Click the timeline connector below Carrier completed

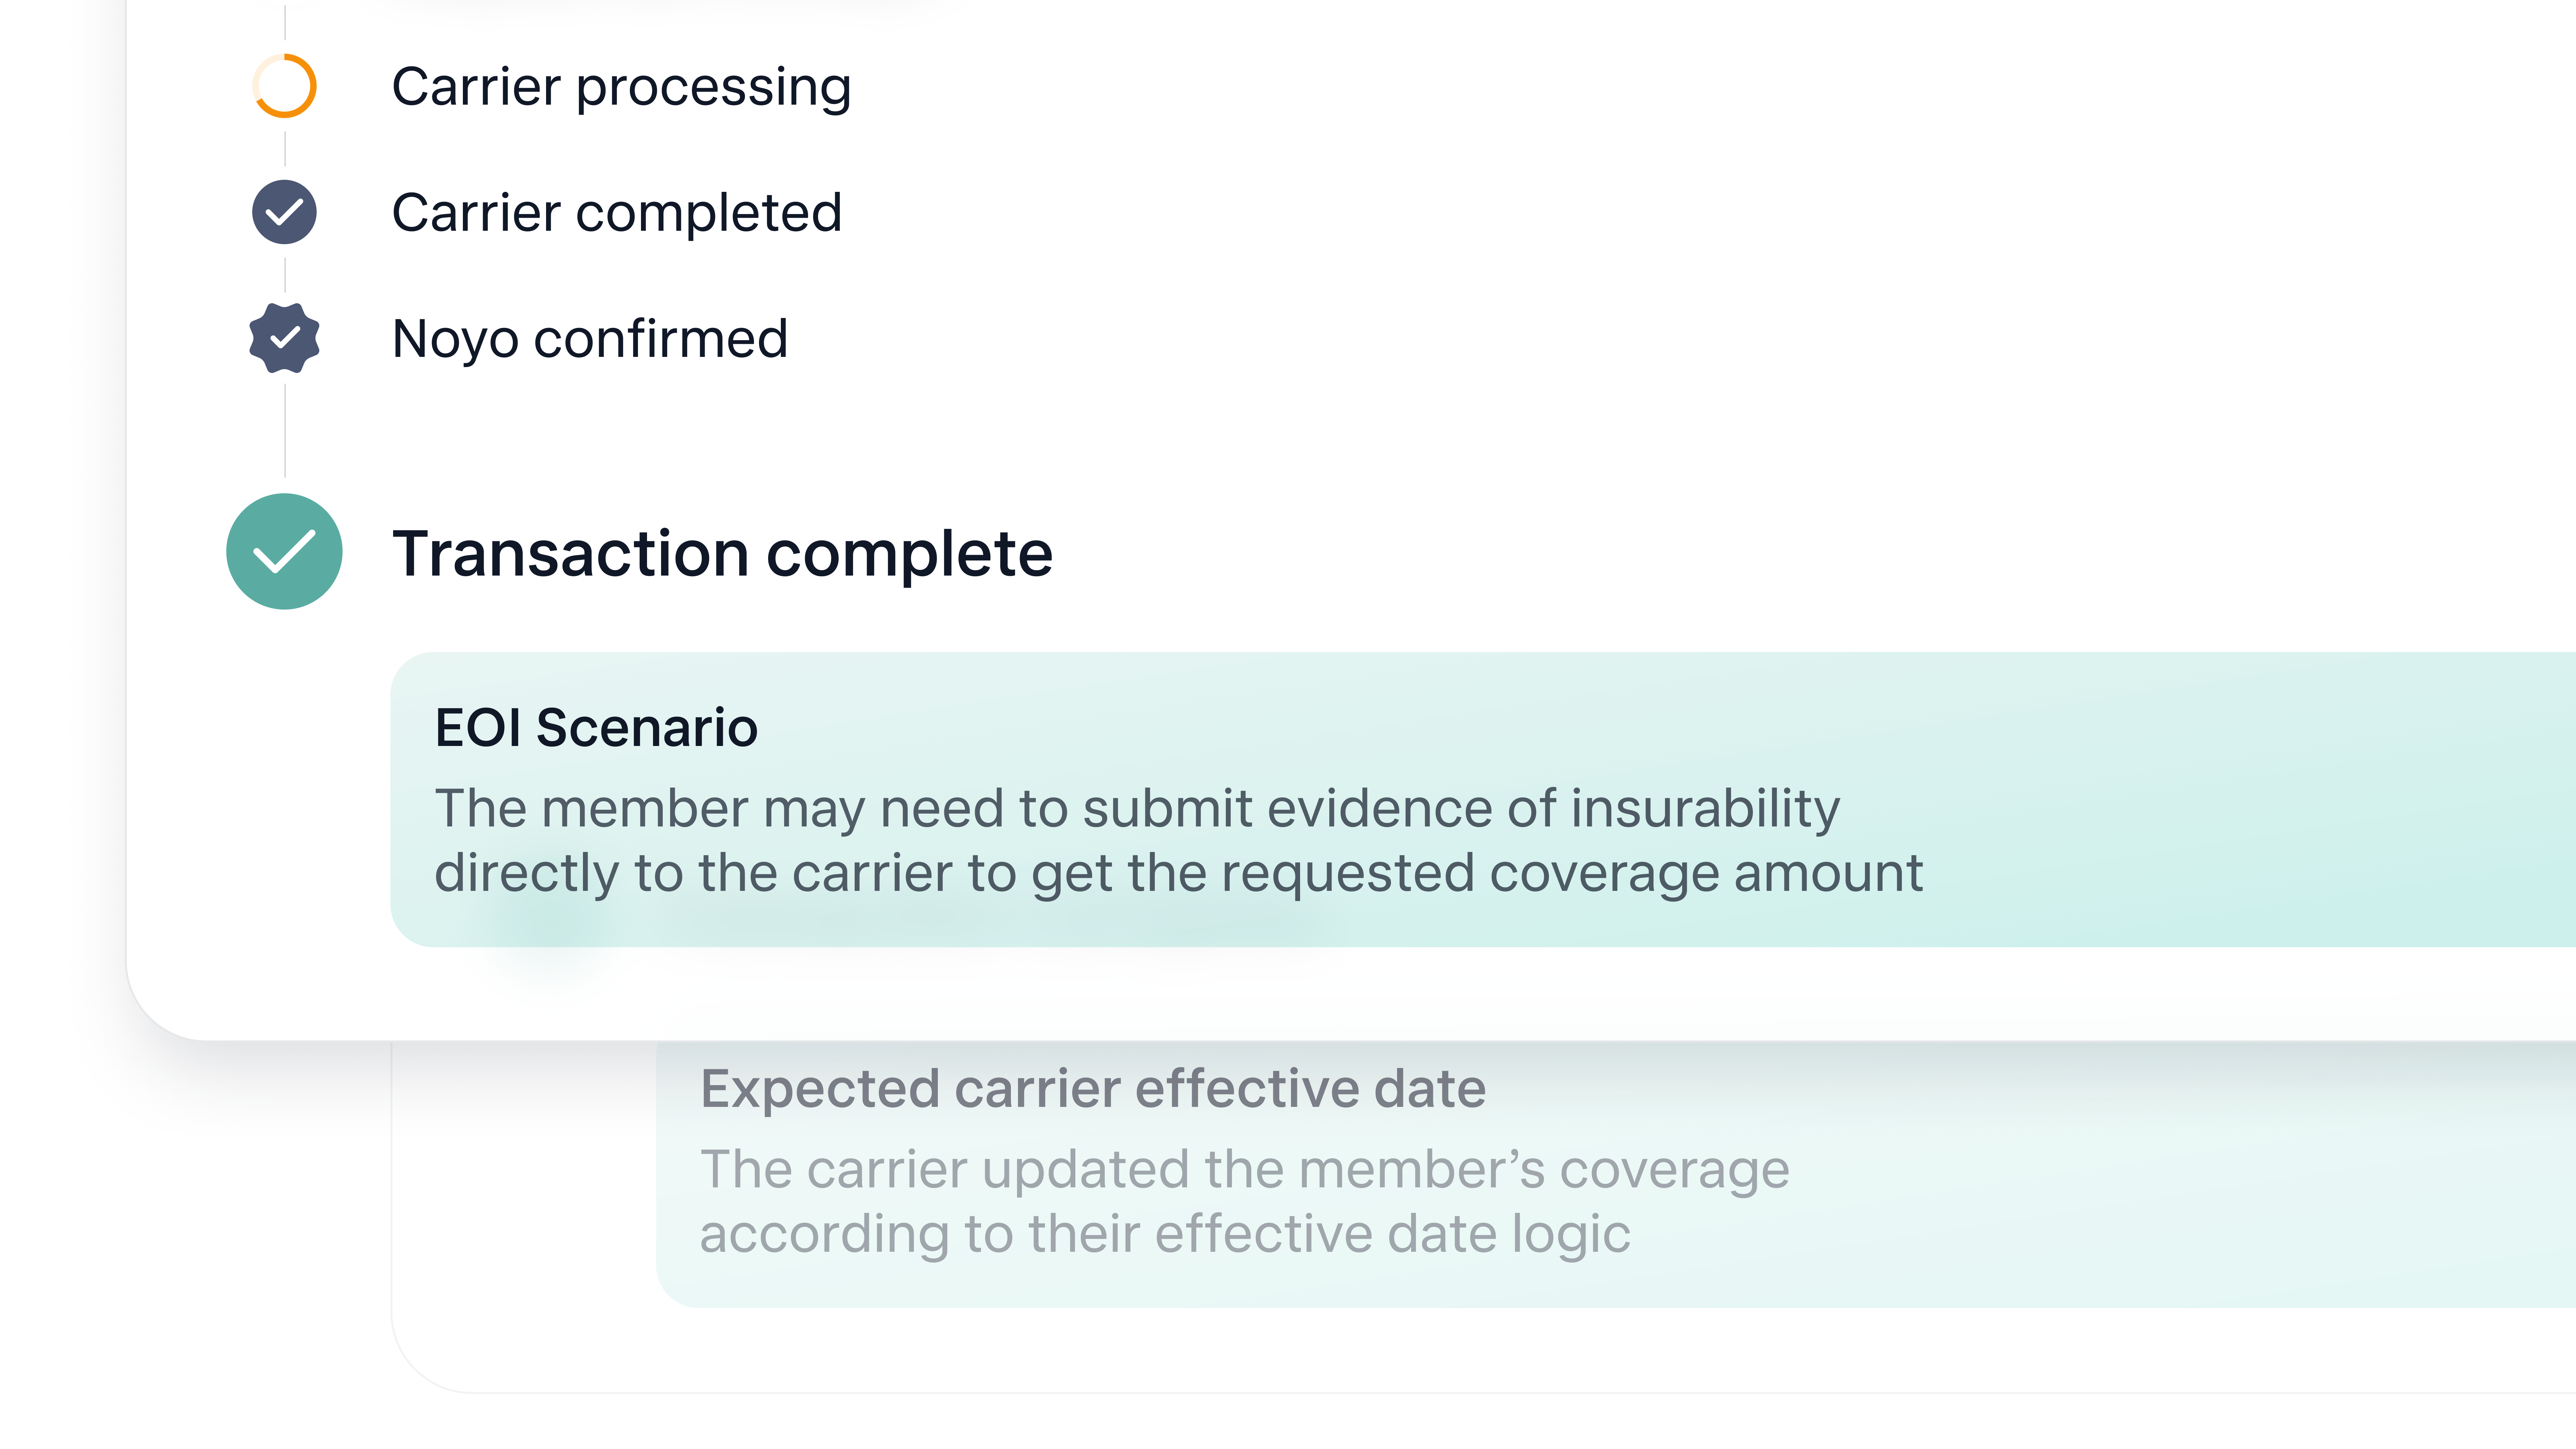pos(285,275)
